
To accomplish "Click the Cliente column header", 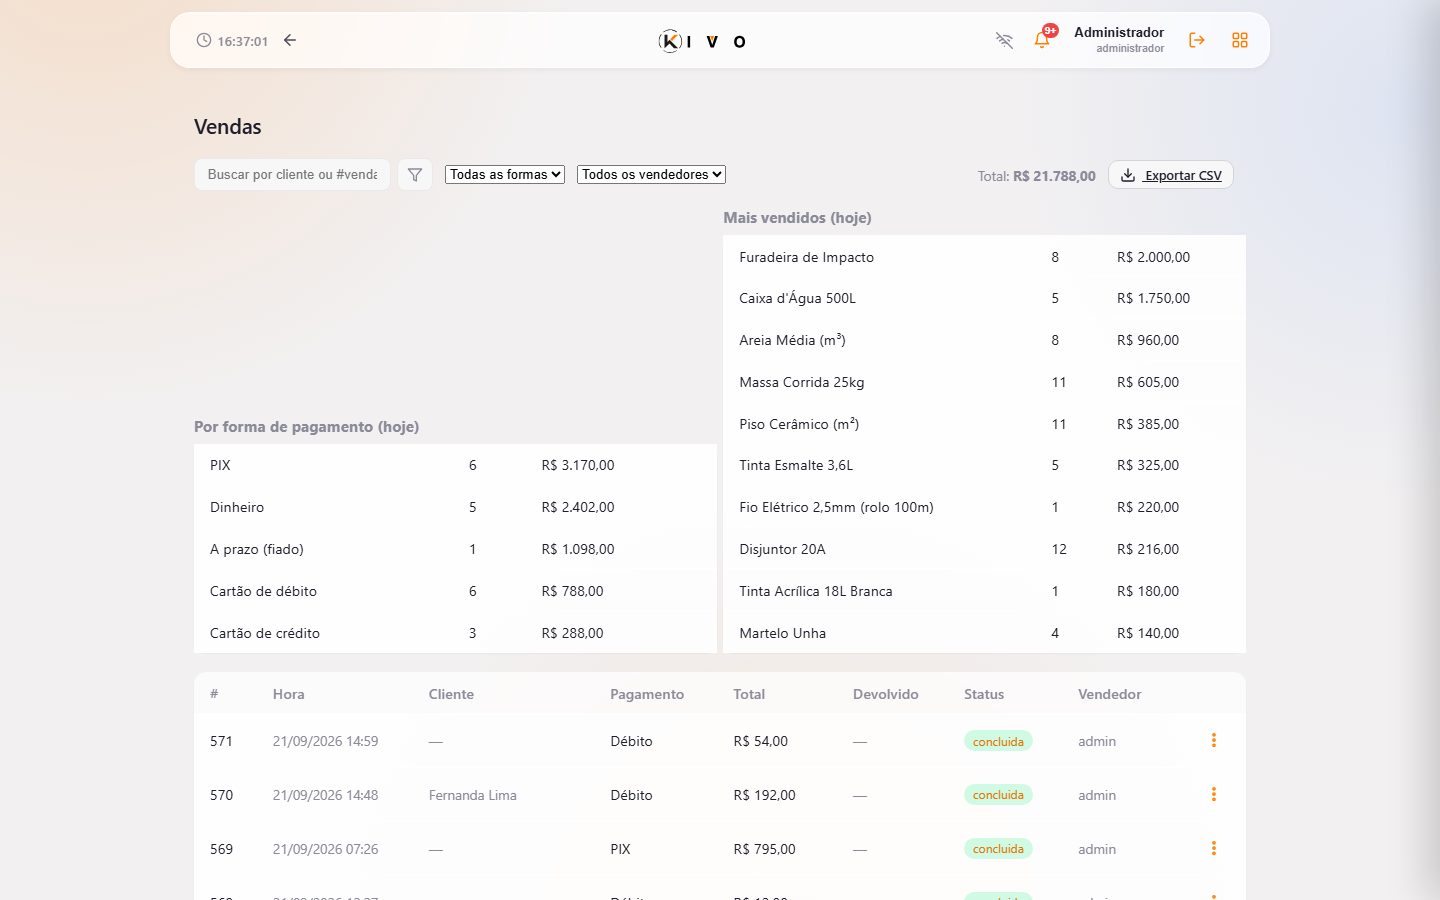I will pos(451,694).
